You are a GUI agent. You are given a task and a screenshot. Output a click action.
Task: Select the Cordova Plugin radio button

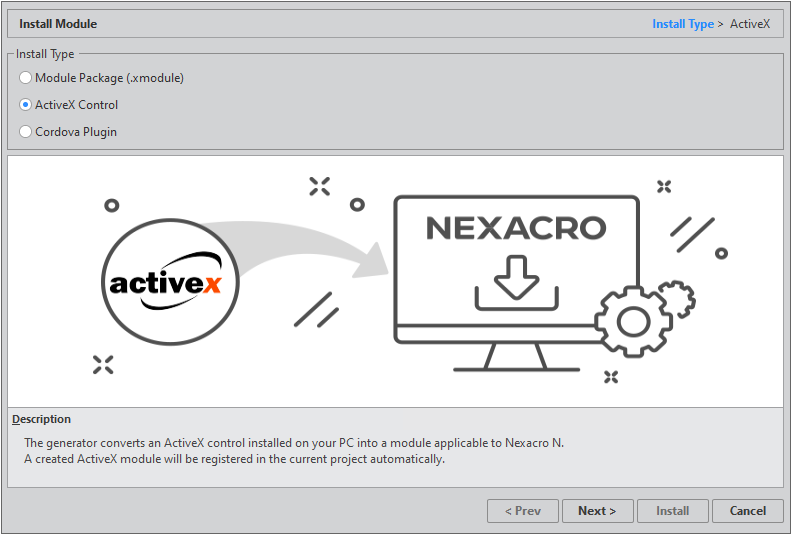tap(26, 132)
